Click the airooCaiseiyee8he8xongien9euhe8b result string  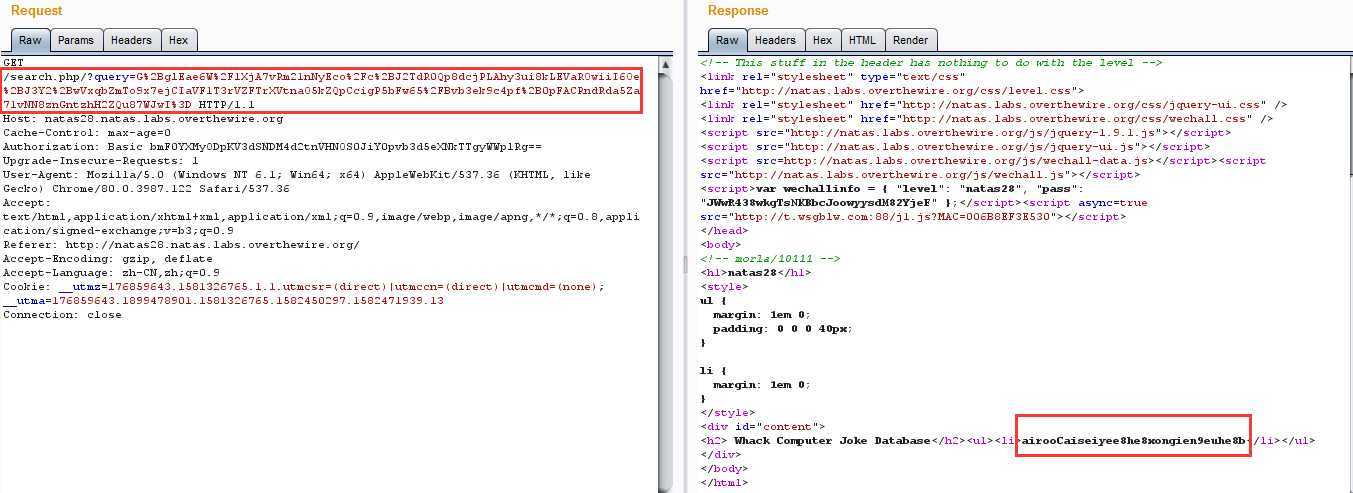1135,440
